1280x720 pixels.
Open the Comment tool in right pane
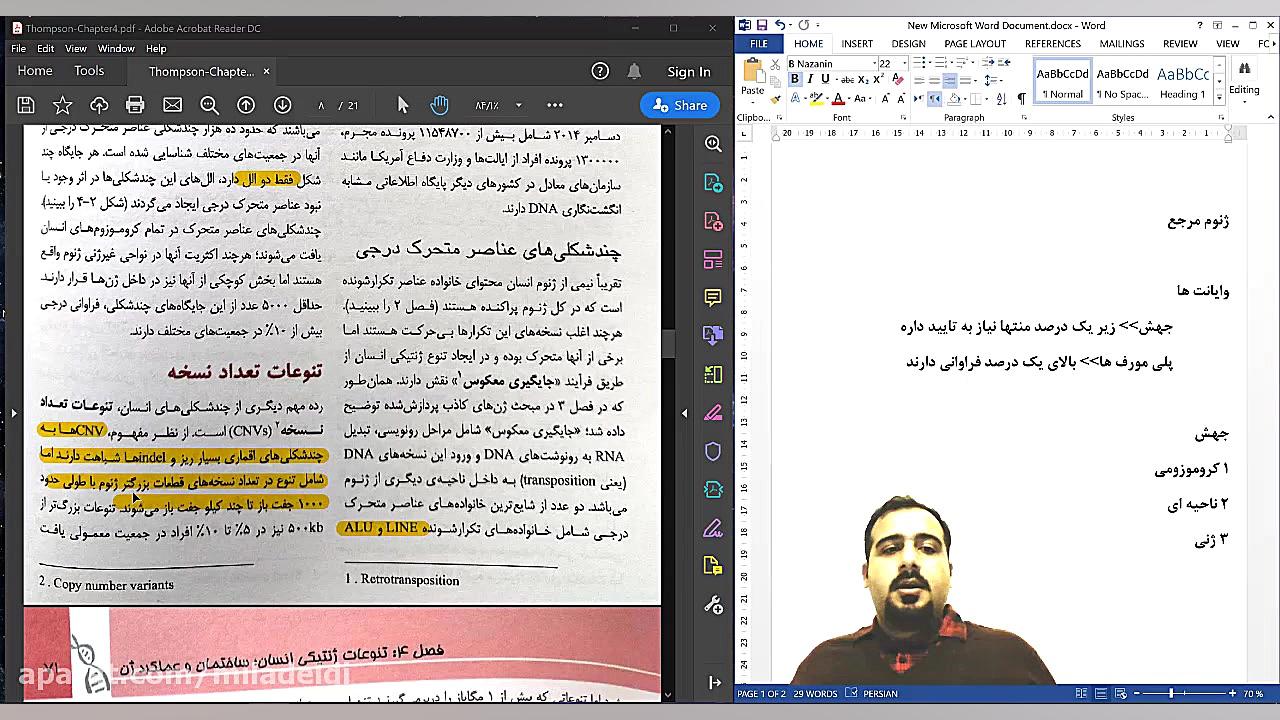click(713, 298)
